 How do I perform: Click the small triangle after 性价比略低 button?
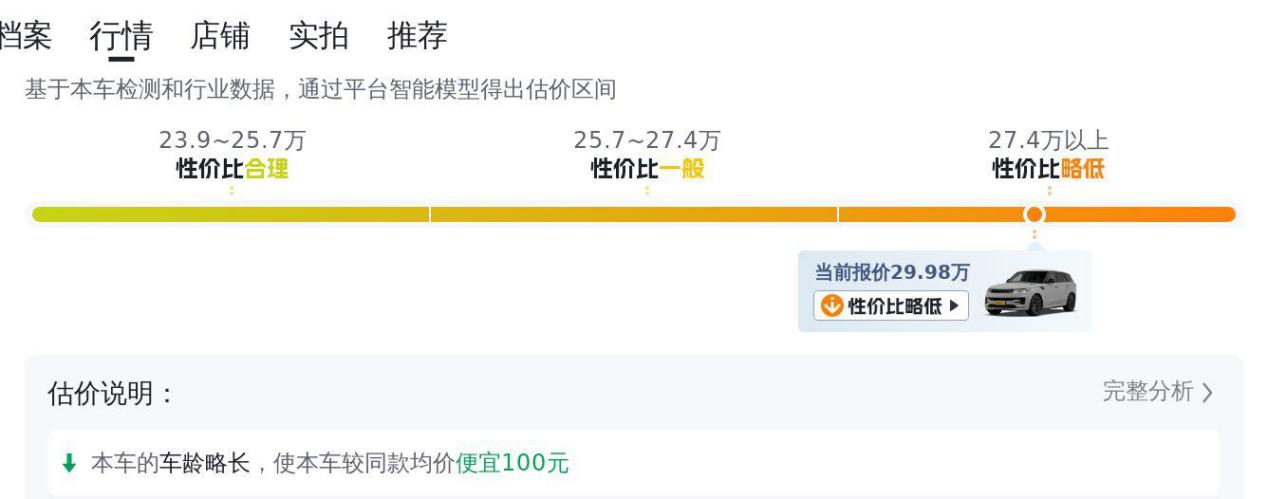click(x=954, y=306)
